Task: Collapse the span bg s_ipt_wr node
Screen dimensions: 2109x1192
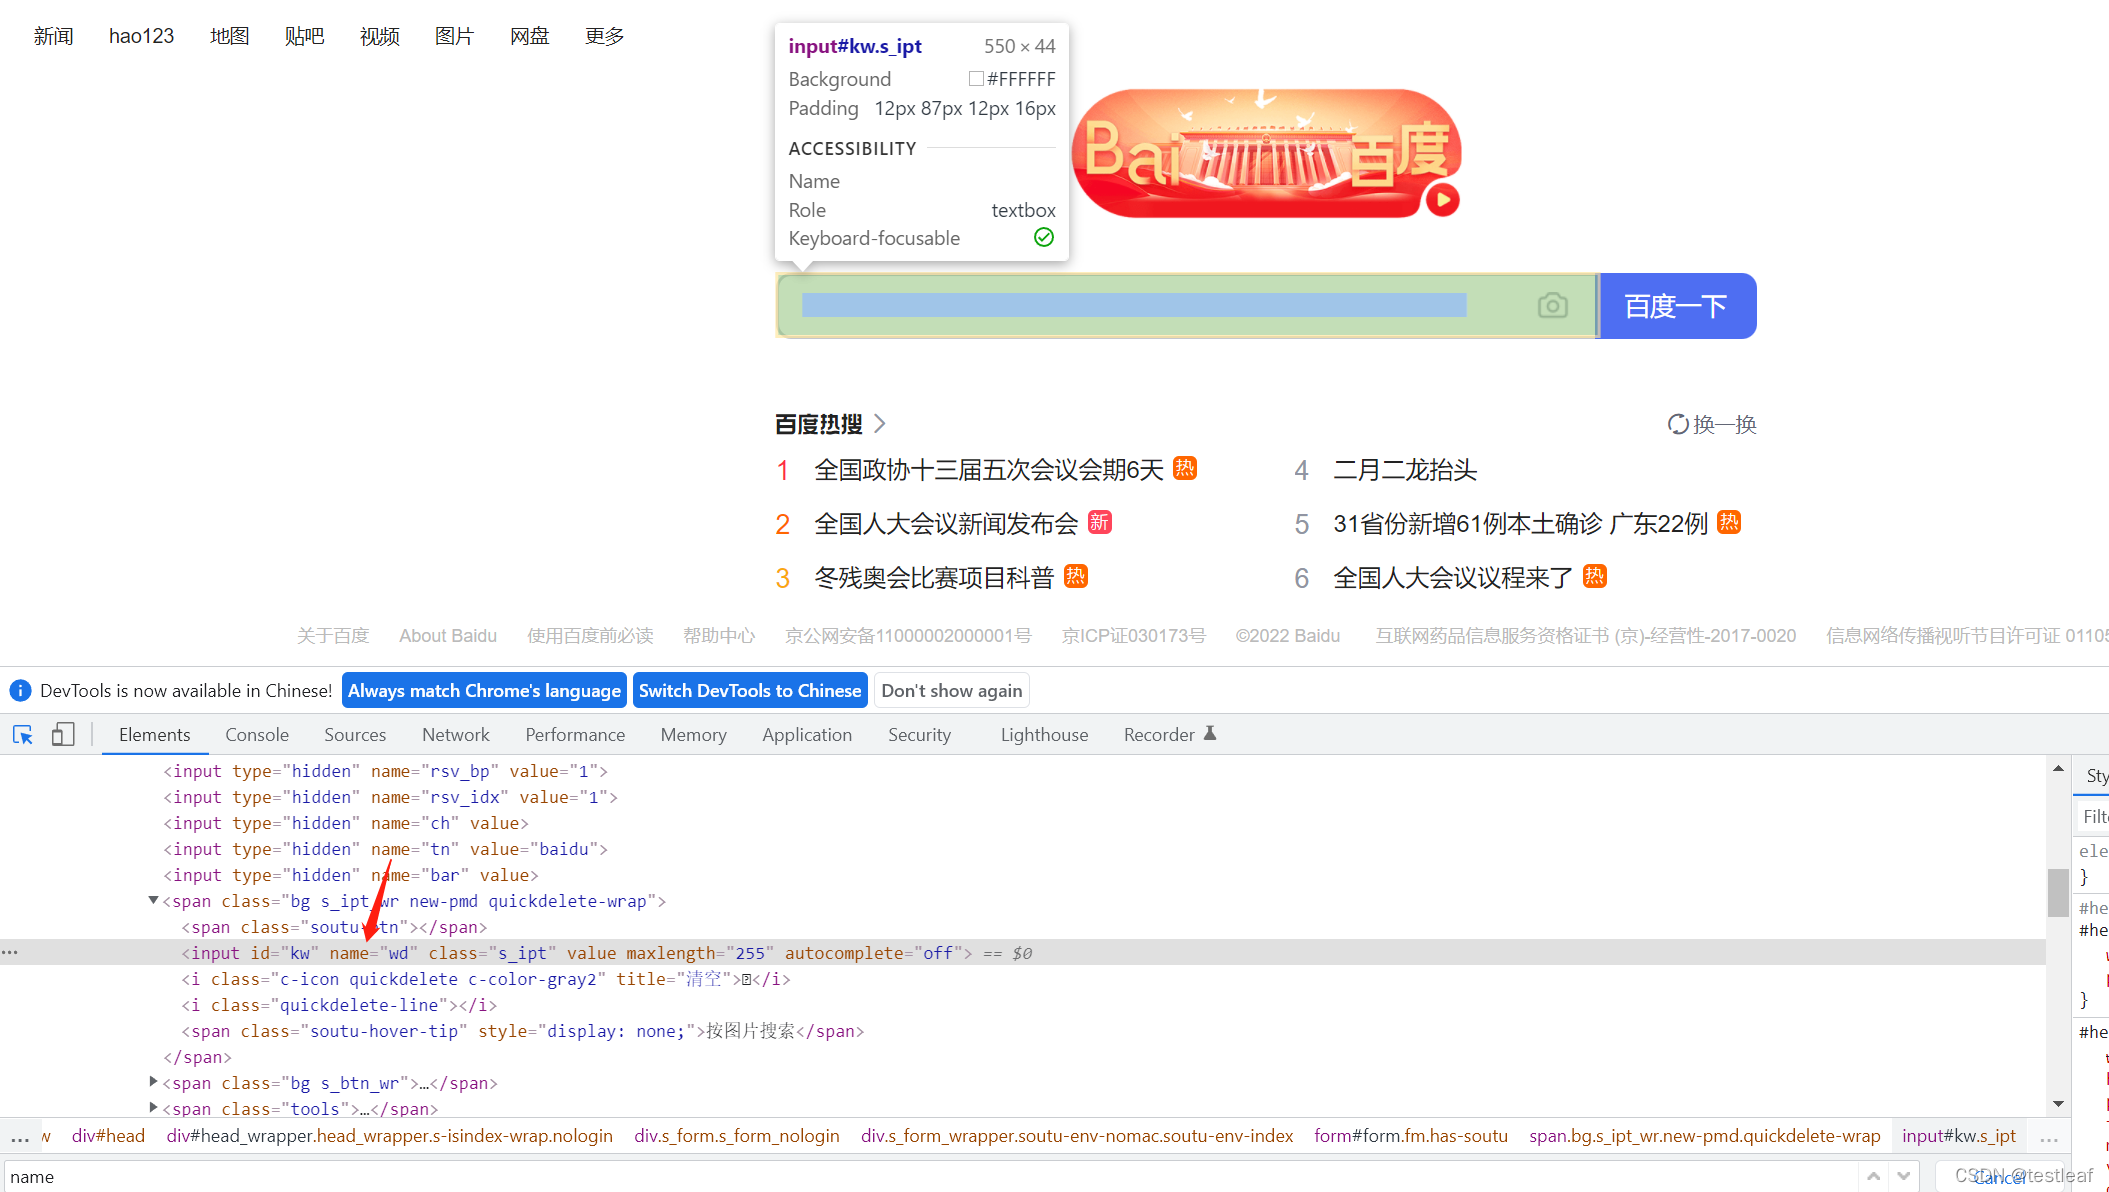Action: tap(153, 901)
